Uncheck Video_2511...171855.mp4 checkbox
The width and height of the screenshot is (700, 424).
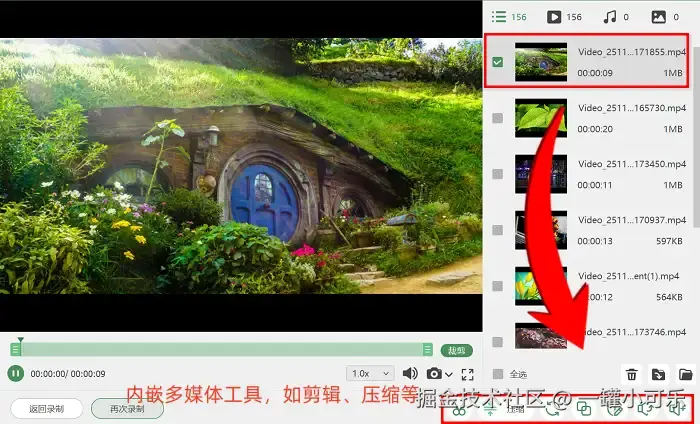point(497,62)
